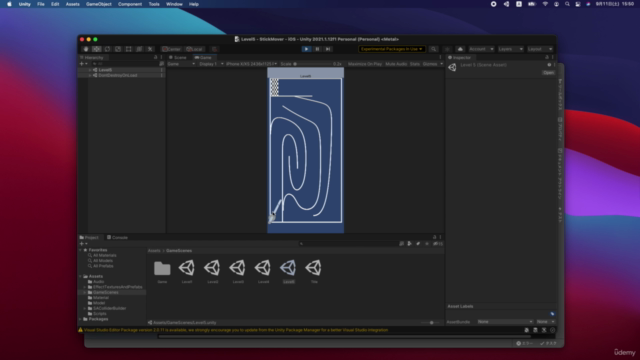Open Experimental Packages In Use dropdown
Viewport: 640px width, 360px height.
392,49
